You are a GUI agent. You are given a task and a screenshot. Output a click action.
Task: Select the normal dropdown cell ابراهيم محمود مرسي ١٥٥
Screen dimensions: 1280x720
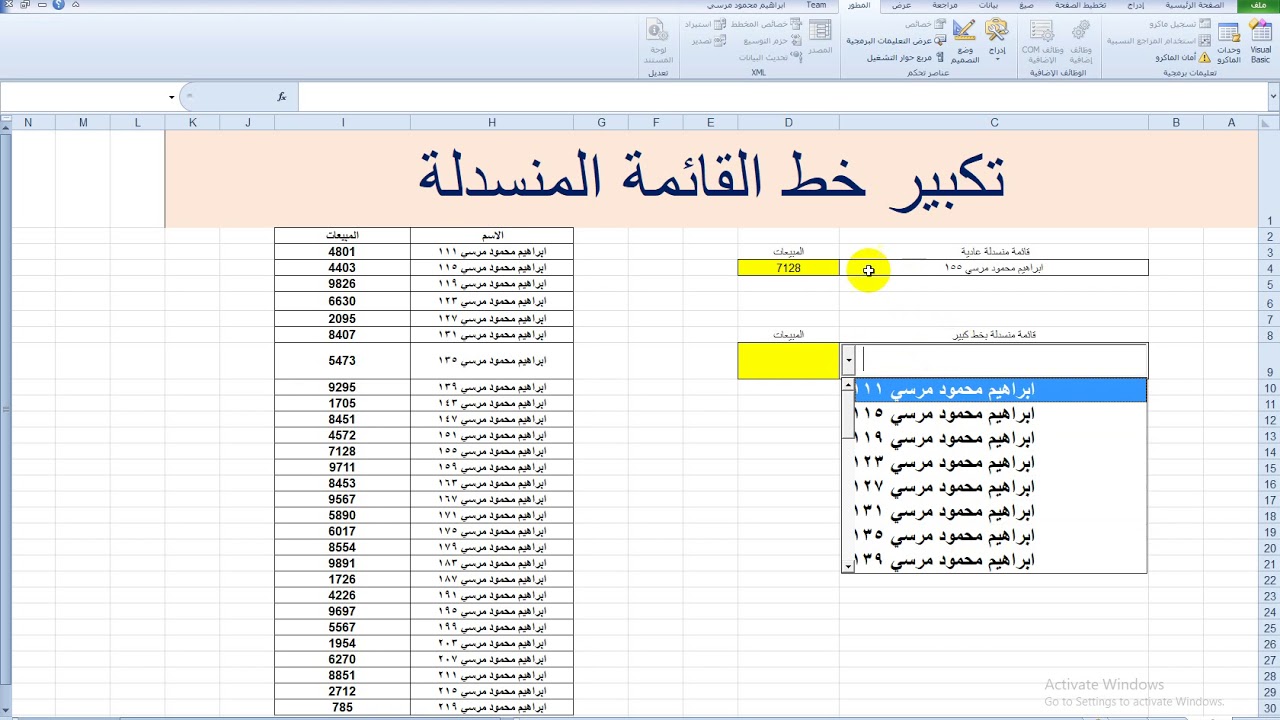coord(994,268)
